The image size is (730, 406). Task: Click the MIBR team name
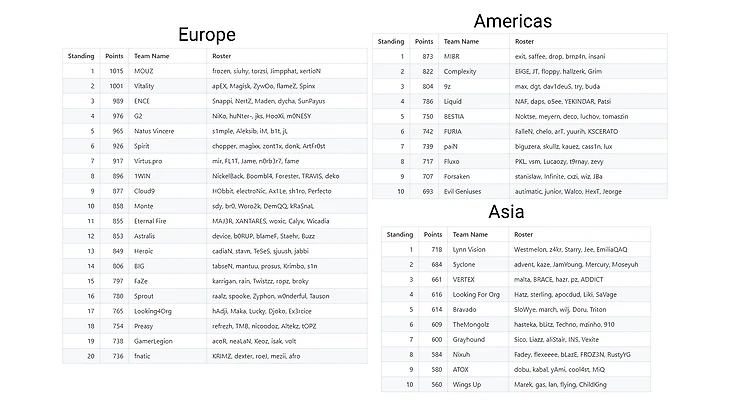pos(453,57)
